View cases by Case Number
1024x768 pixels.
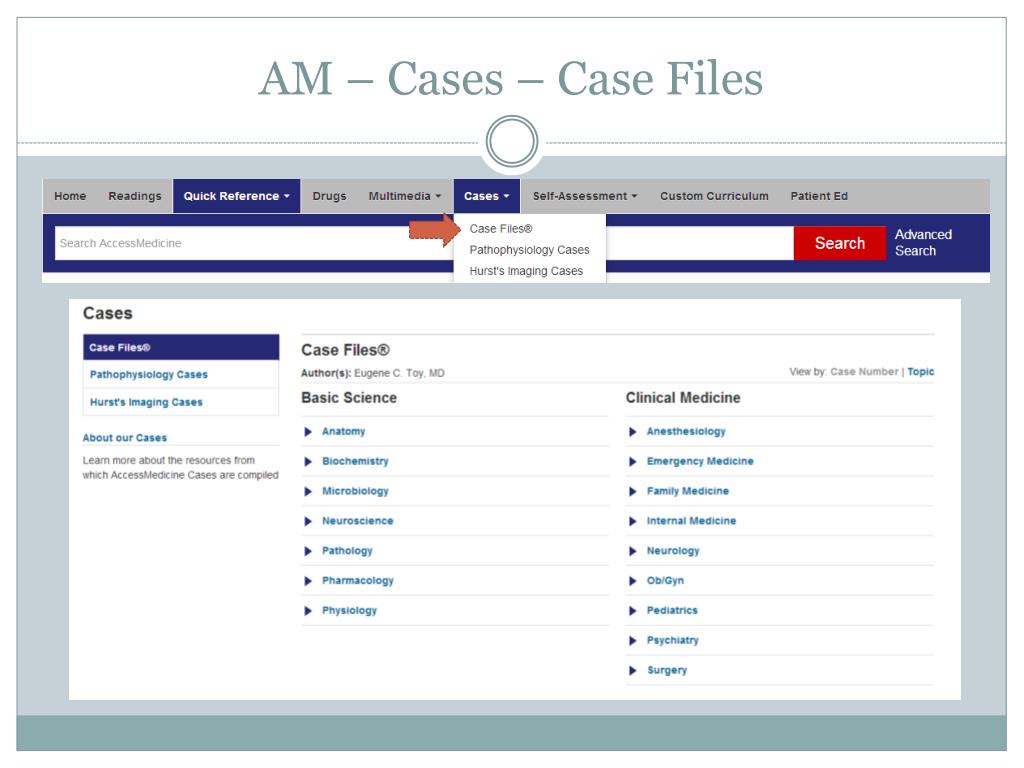pyautogui.click(x=864, y=372)
